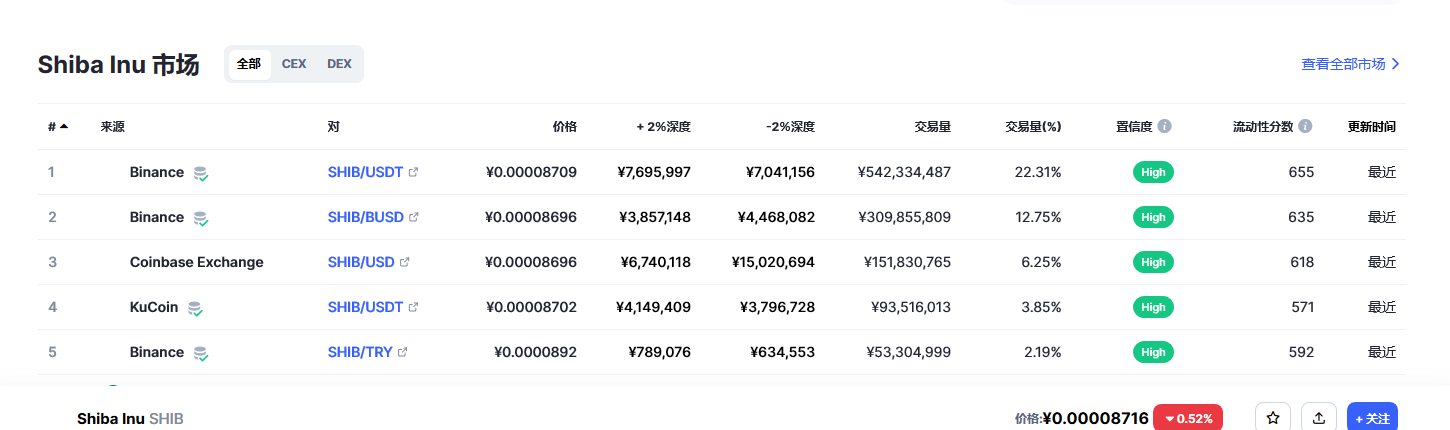Open Binance exchange in the SHIB/USDT row

pyautogui.click(x=157, y=172)
